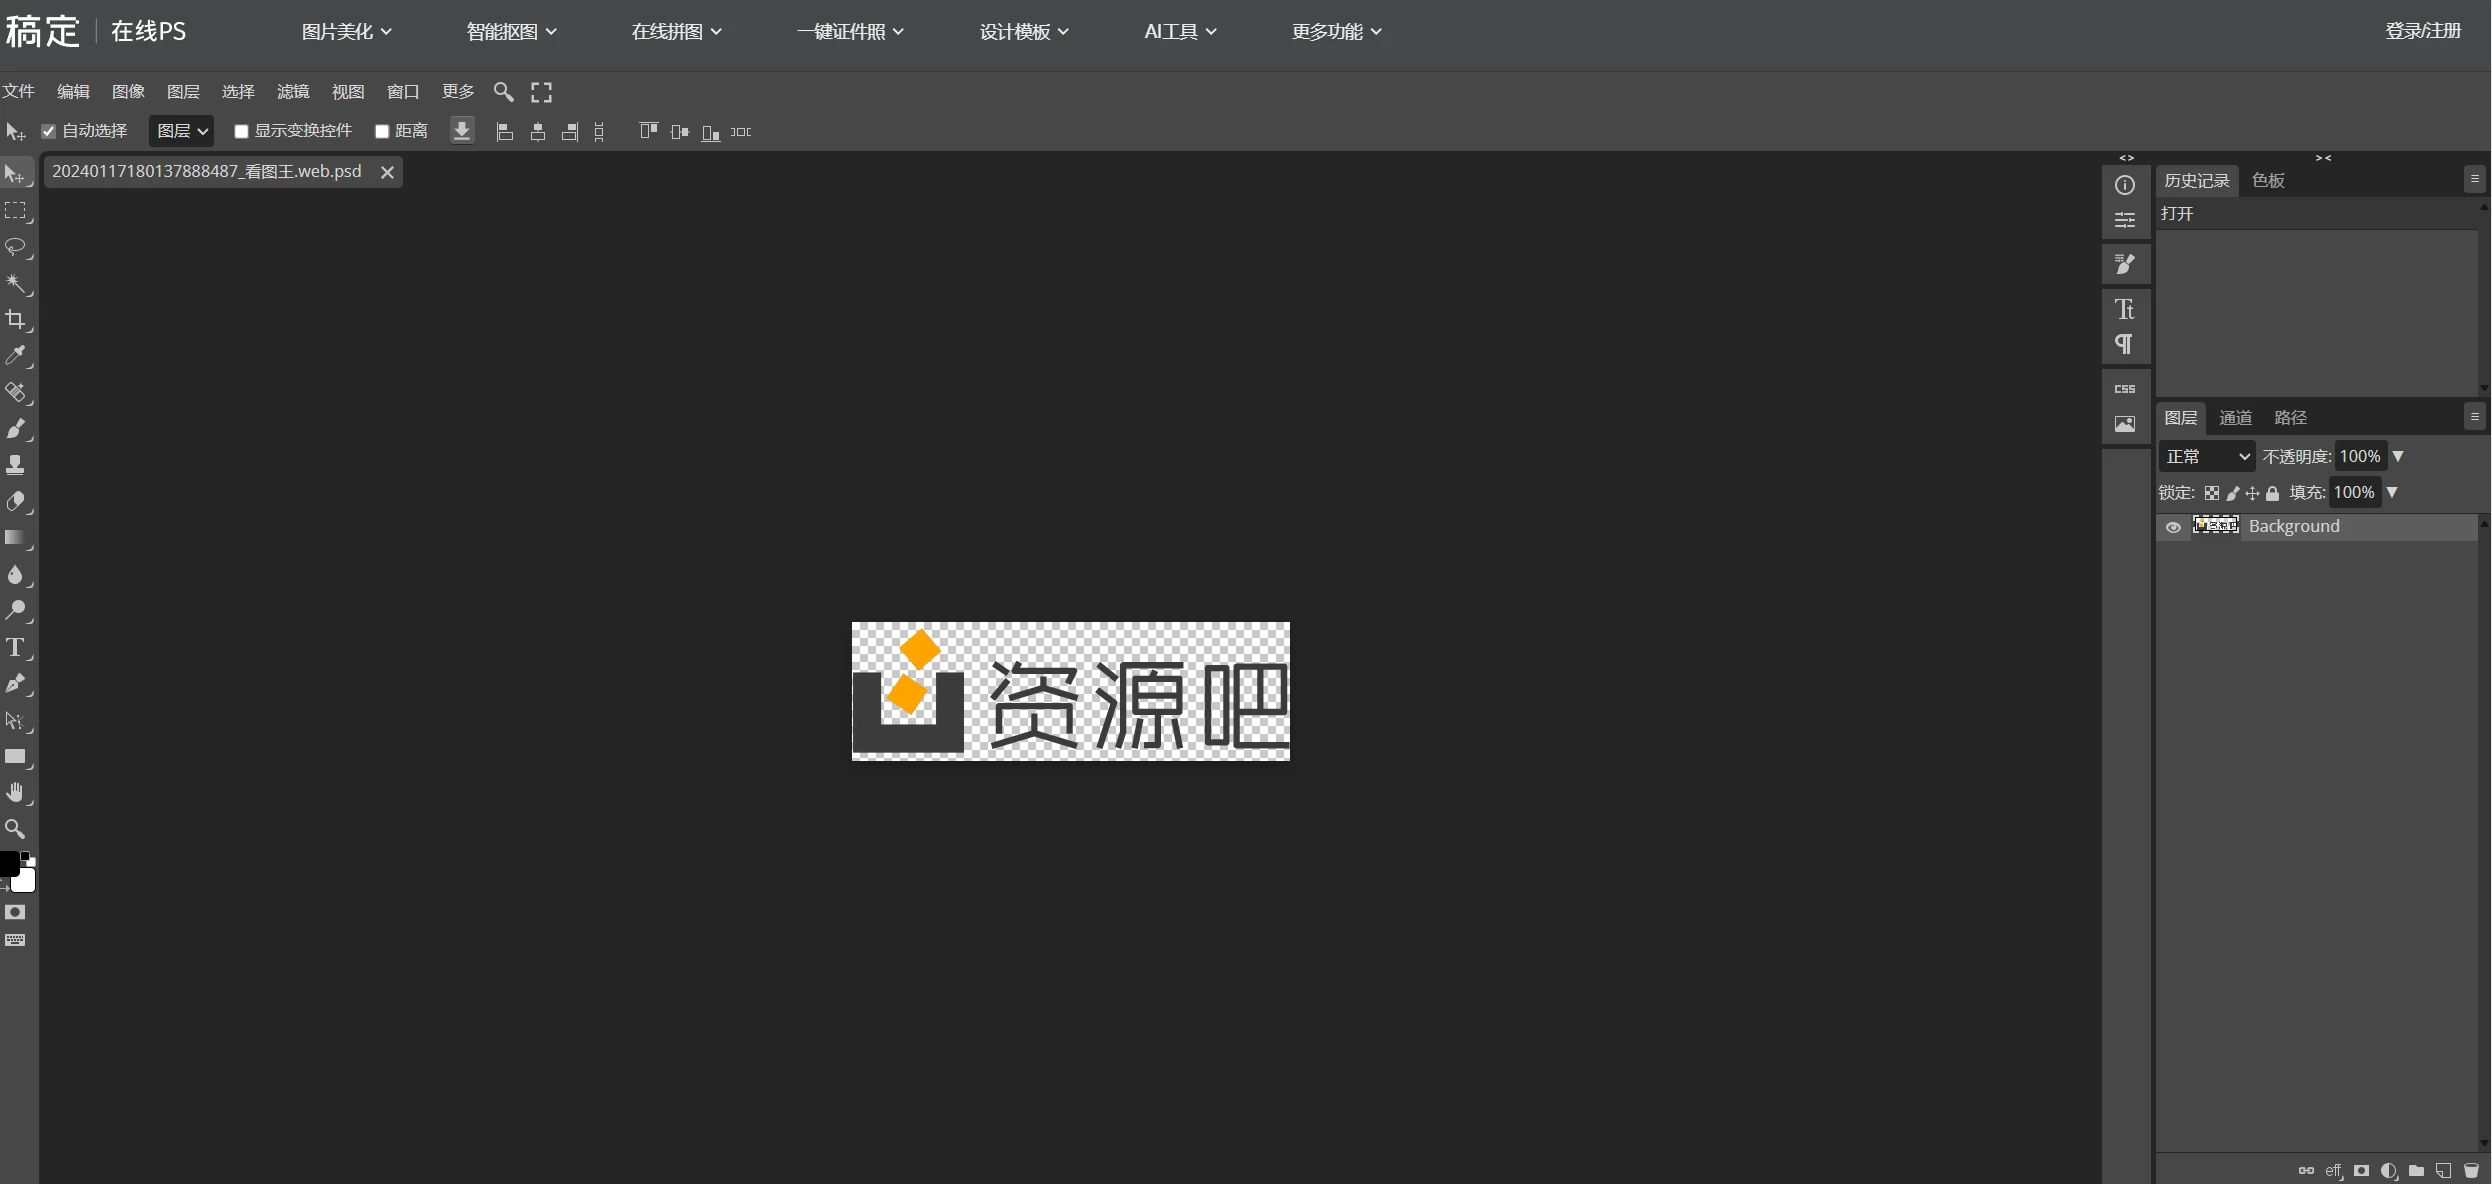Select the Hand tool

tap(17, 793)
